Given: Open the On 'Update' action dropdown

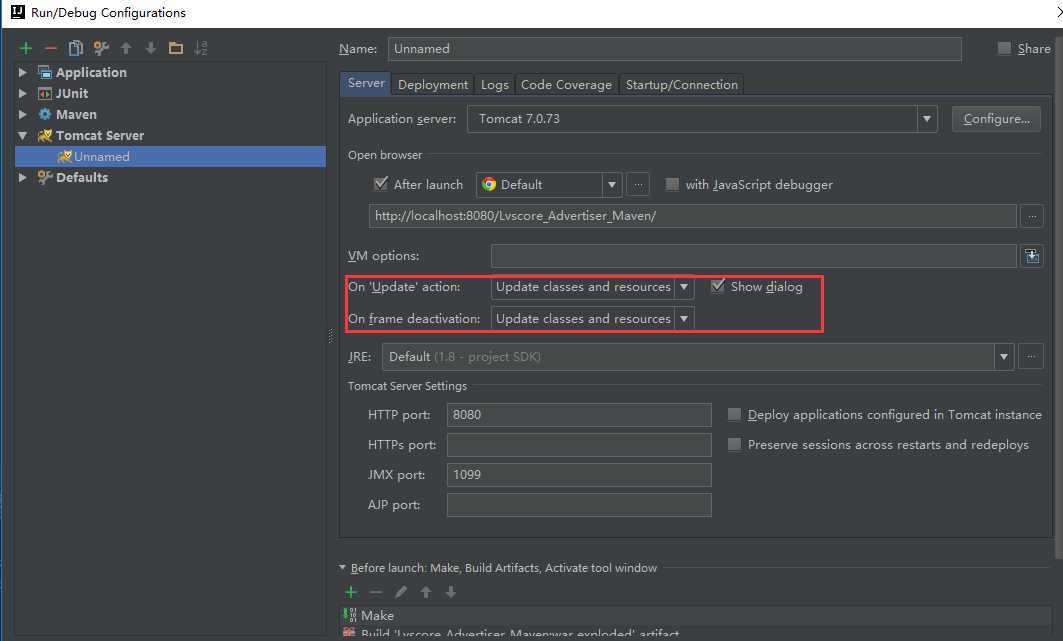Looking at the screenshot, I should 592,287.
